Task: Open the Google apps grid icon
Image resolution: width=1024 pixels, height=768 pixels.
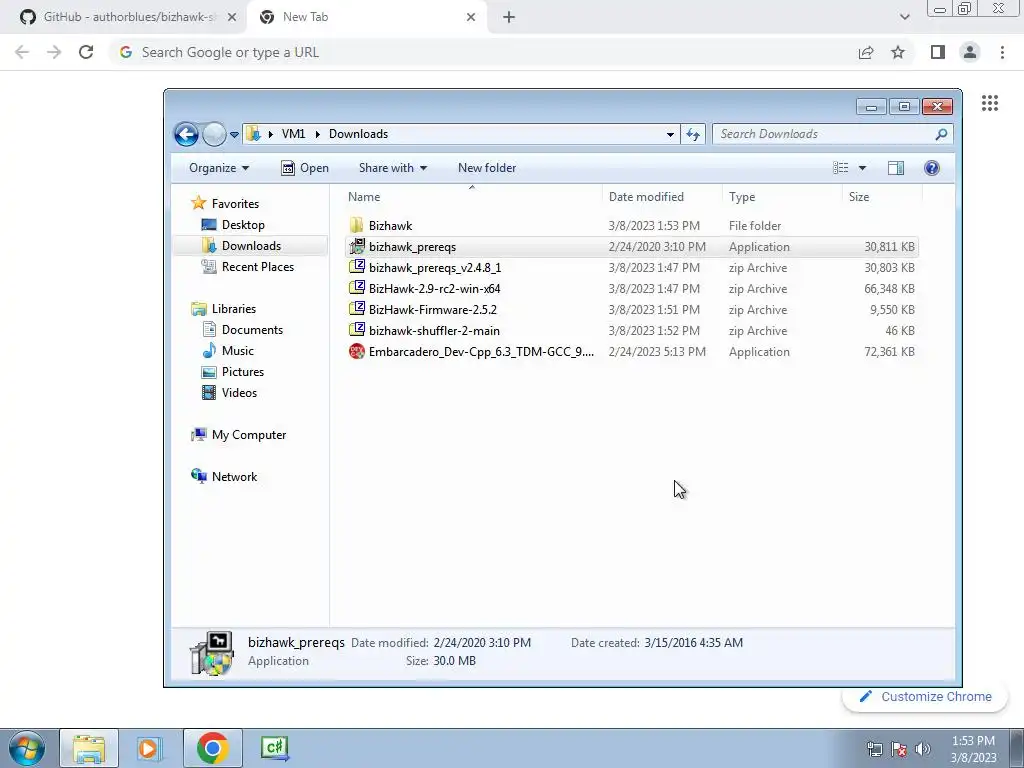Action: tap(990, 103)
